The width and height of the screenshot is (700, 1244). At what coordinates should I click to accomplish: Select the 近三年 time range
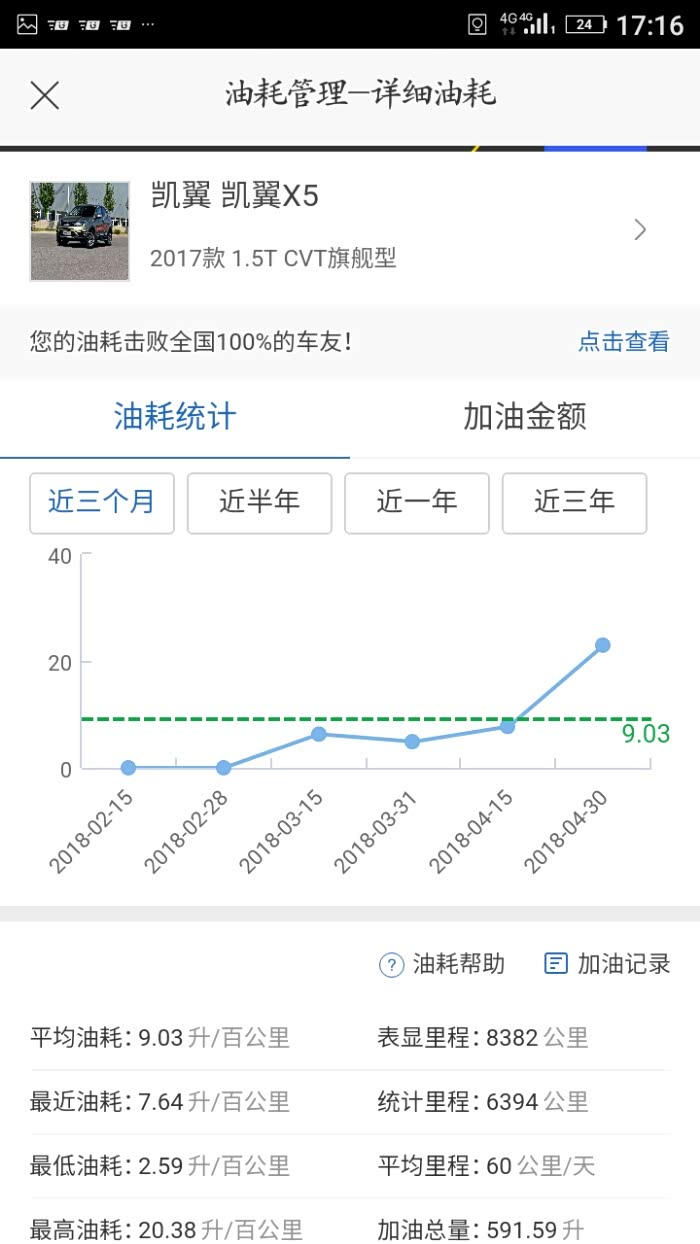pyautogui.click(x=574, y=503)
